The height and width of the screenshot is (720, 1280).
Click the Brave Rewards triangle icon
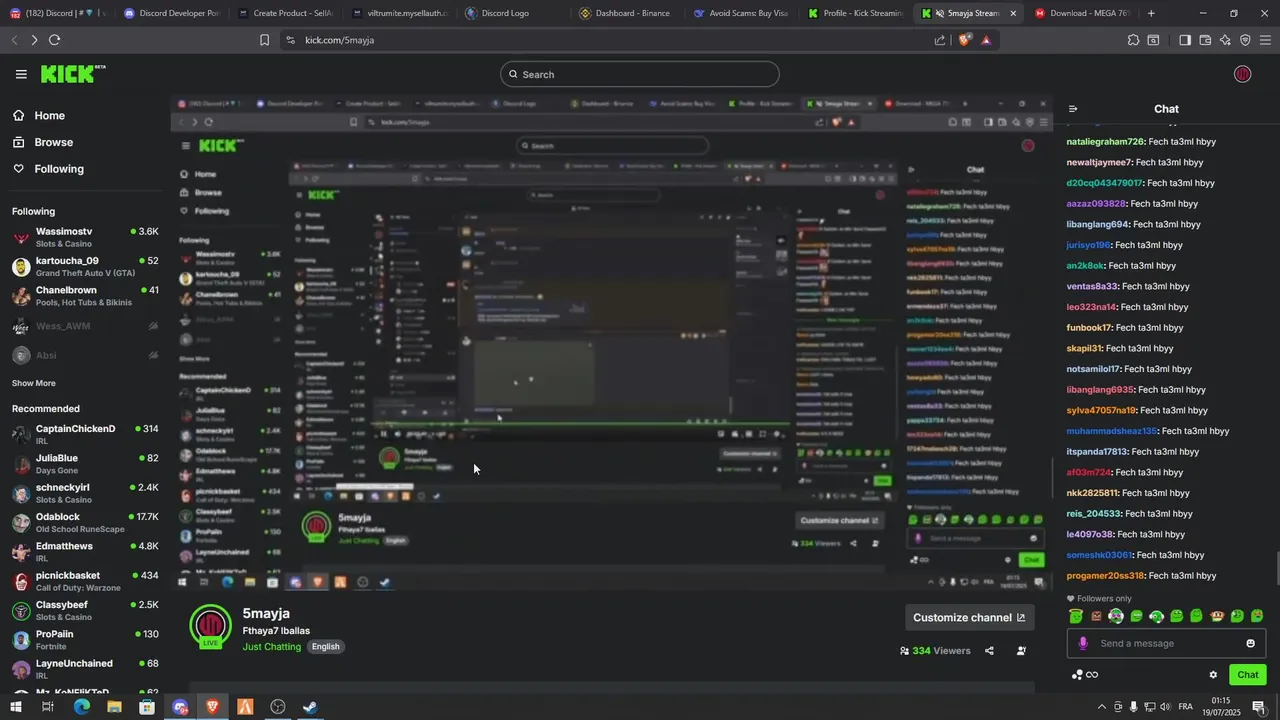tap(986, 40)
